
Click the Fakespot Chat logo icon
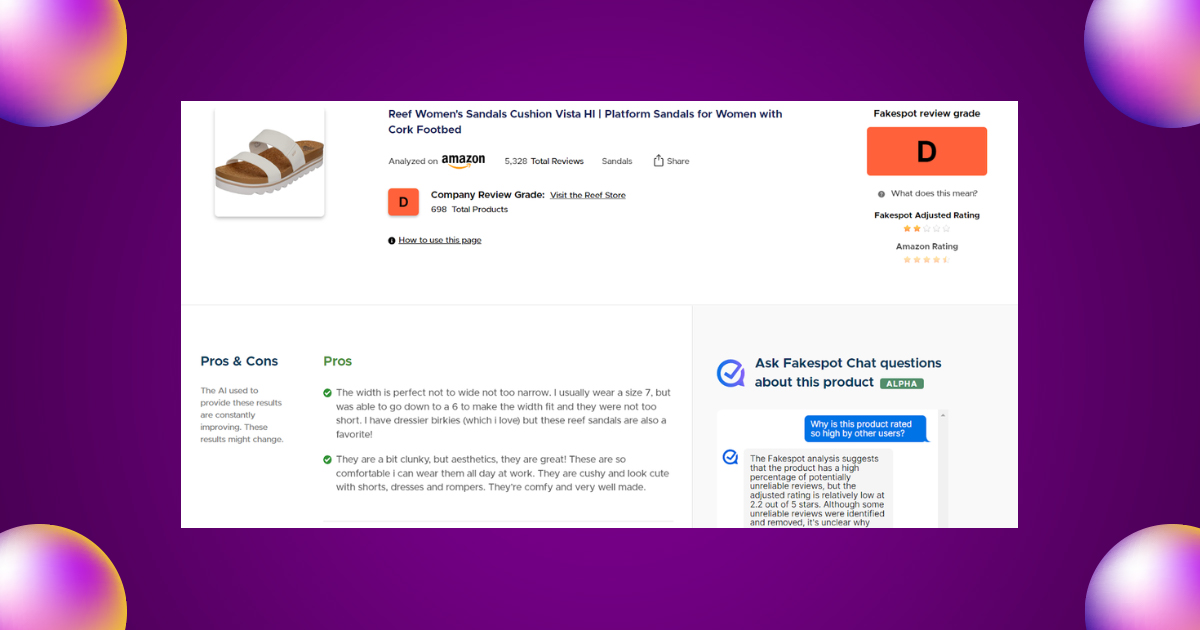(x=731, y=373)
